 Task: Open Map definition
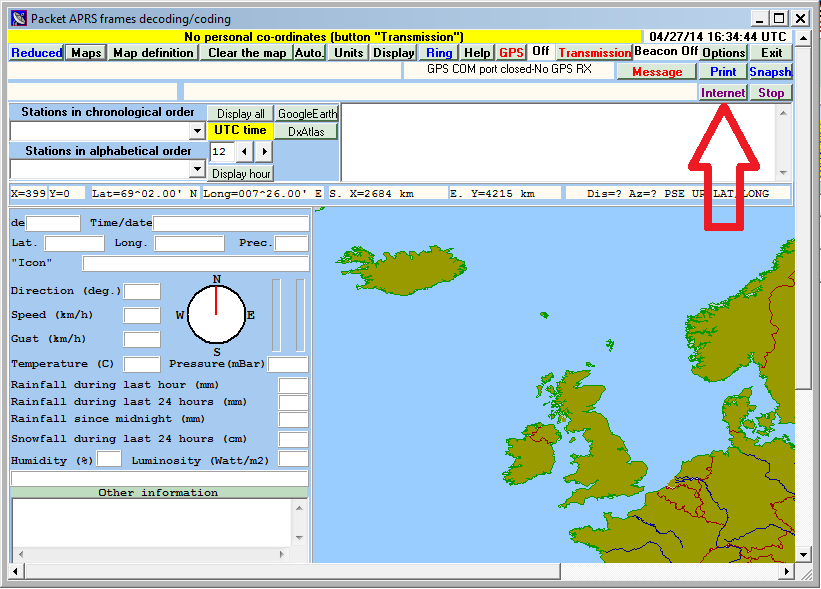pyautogui.click(x=153, y=53)
